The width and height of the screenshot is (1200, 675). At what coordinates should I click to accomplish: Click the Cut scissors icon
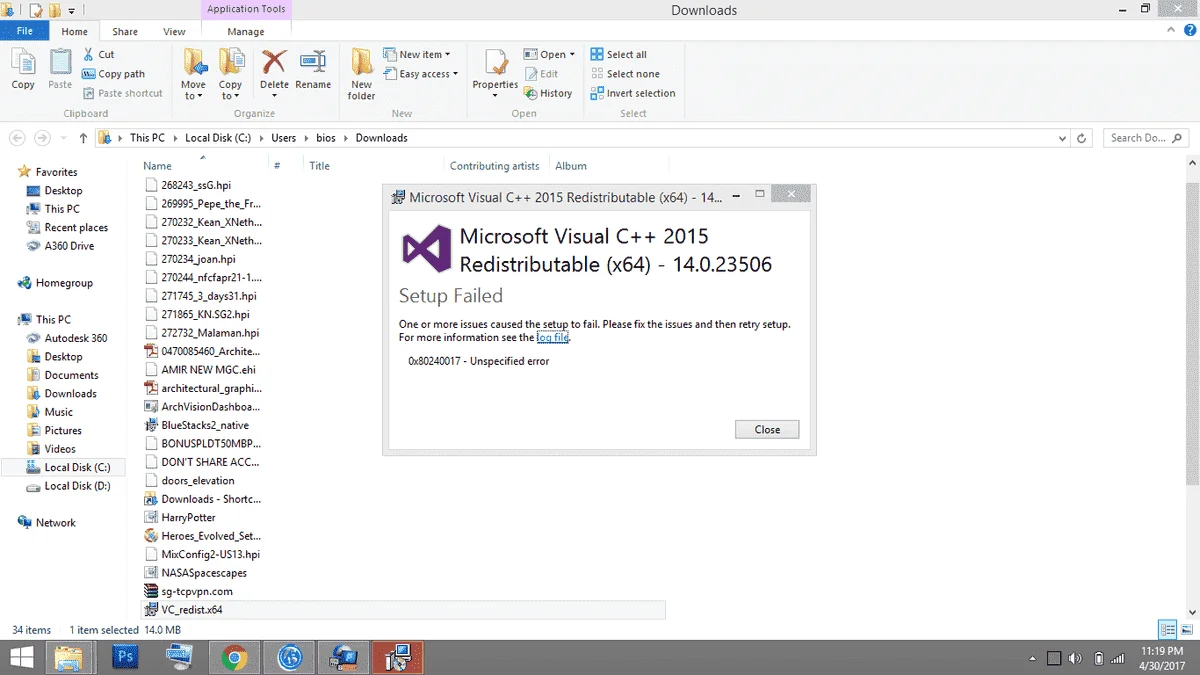[x=90, y=55]
